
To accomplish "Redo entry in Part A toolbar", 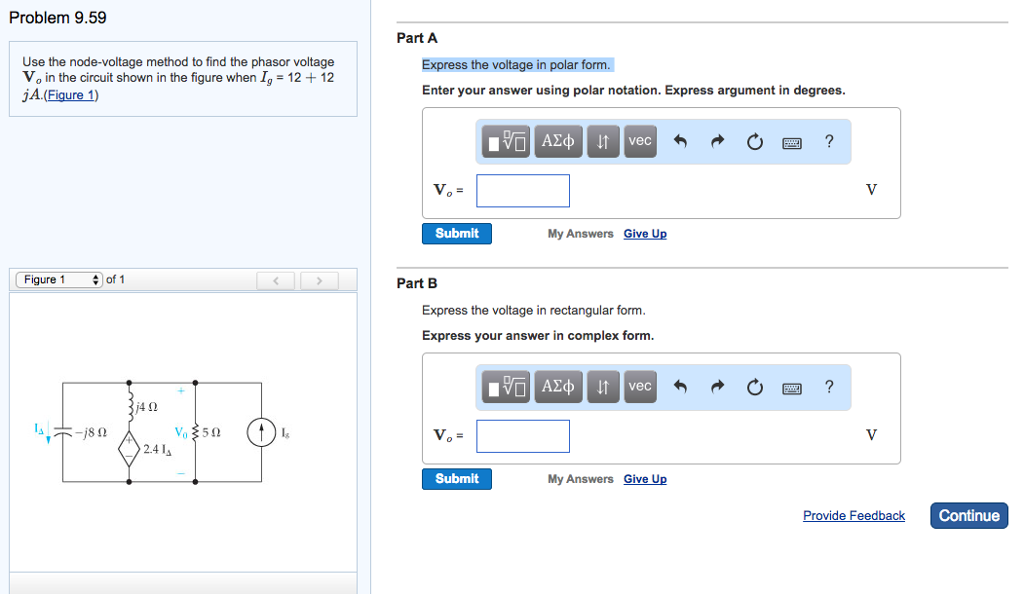I will 717,142.
